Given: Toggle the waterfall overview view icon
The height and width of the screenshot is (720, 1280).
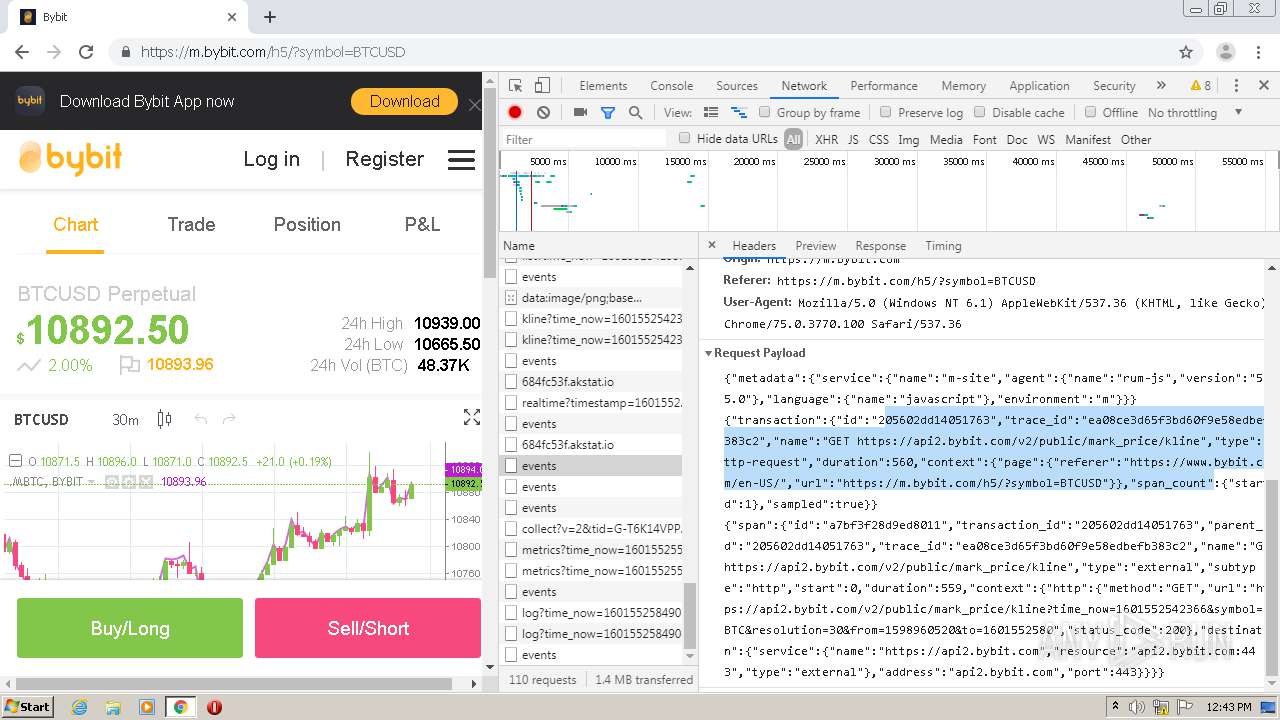Looking at the screenshot, I should (739, 113).
